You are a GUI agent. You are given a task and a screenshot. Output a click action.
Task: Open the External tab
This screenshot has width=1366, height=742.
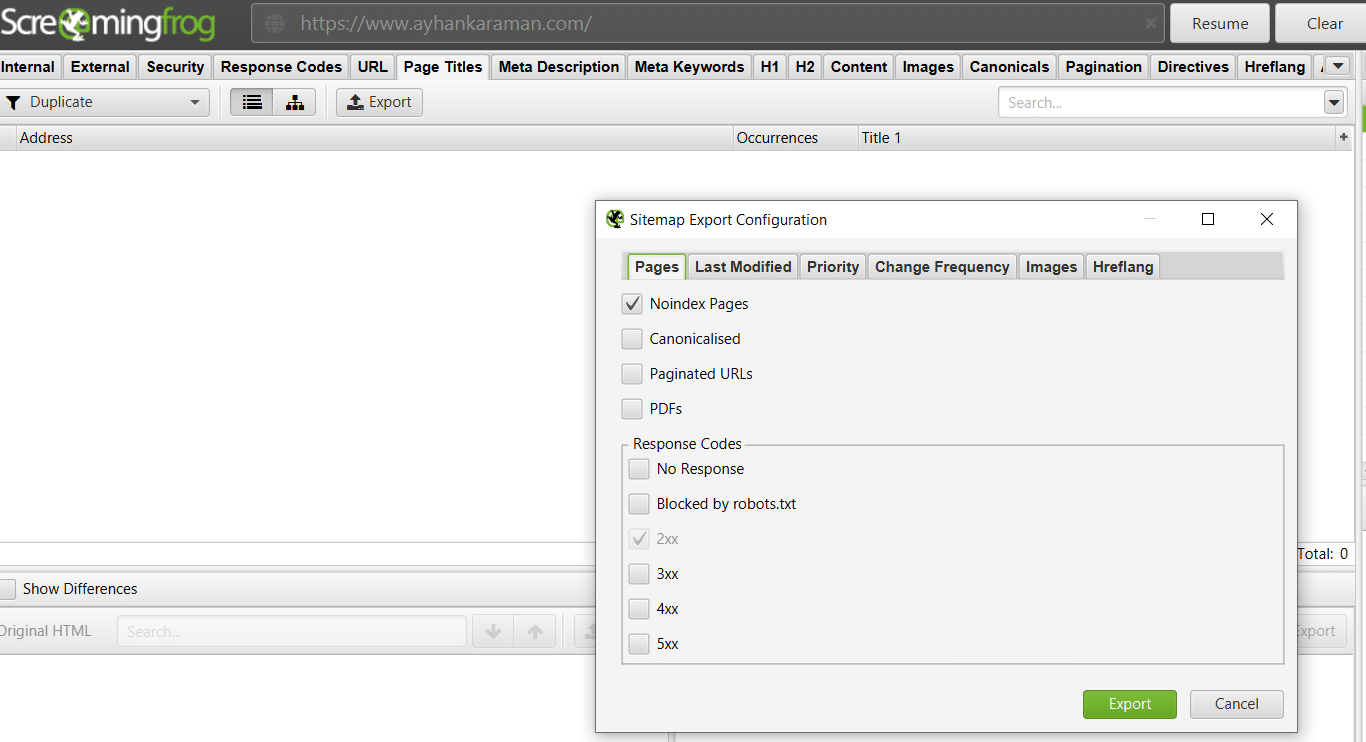pos(100,67)
